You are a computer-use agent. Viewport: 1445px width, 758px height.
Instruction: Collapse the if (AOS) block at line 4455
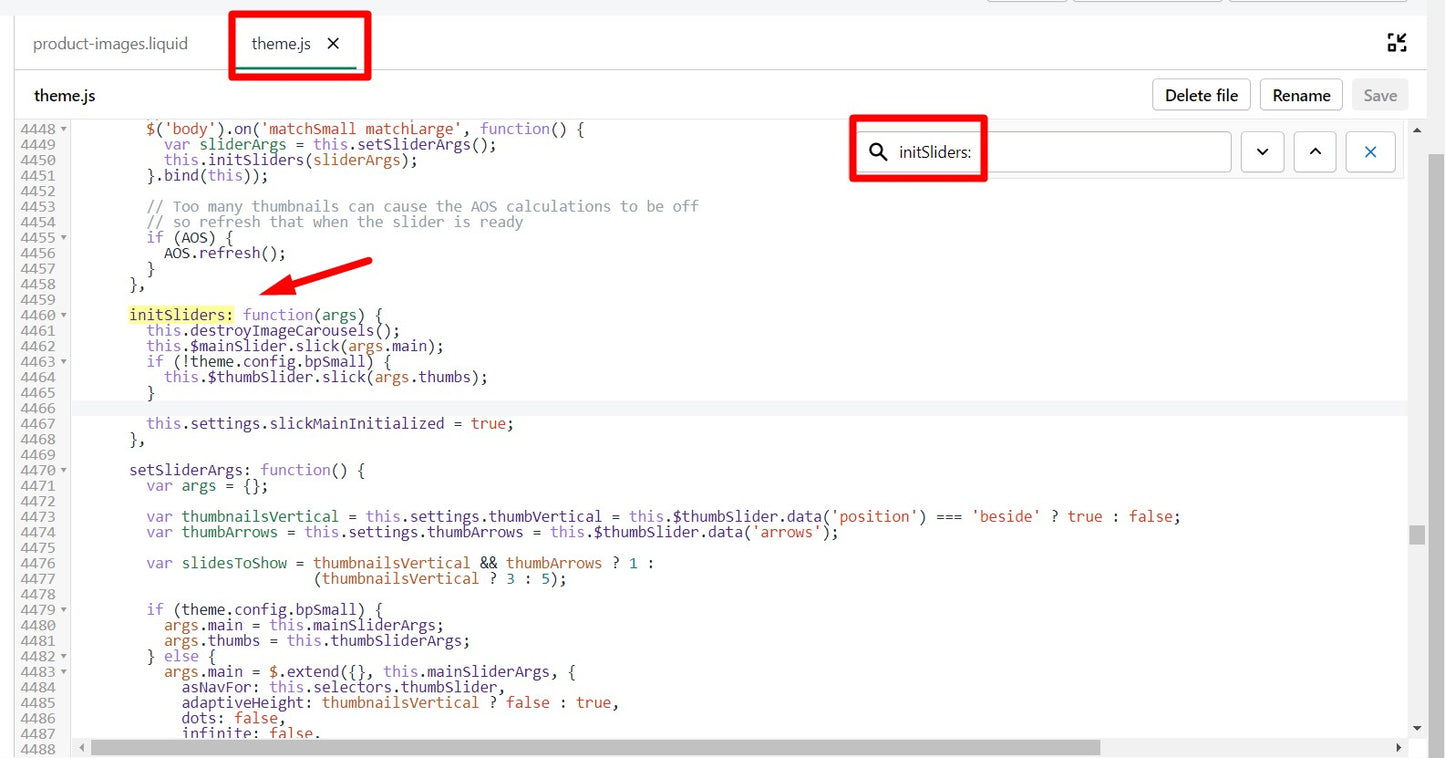pyautogui.click(x=64, y=238)
